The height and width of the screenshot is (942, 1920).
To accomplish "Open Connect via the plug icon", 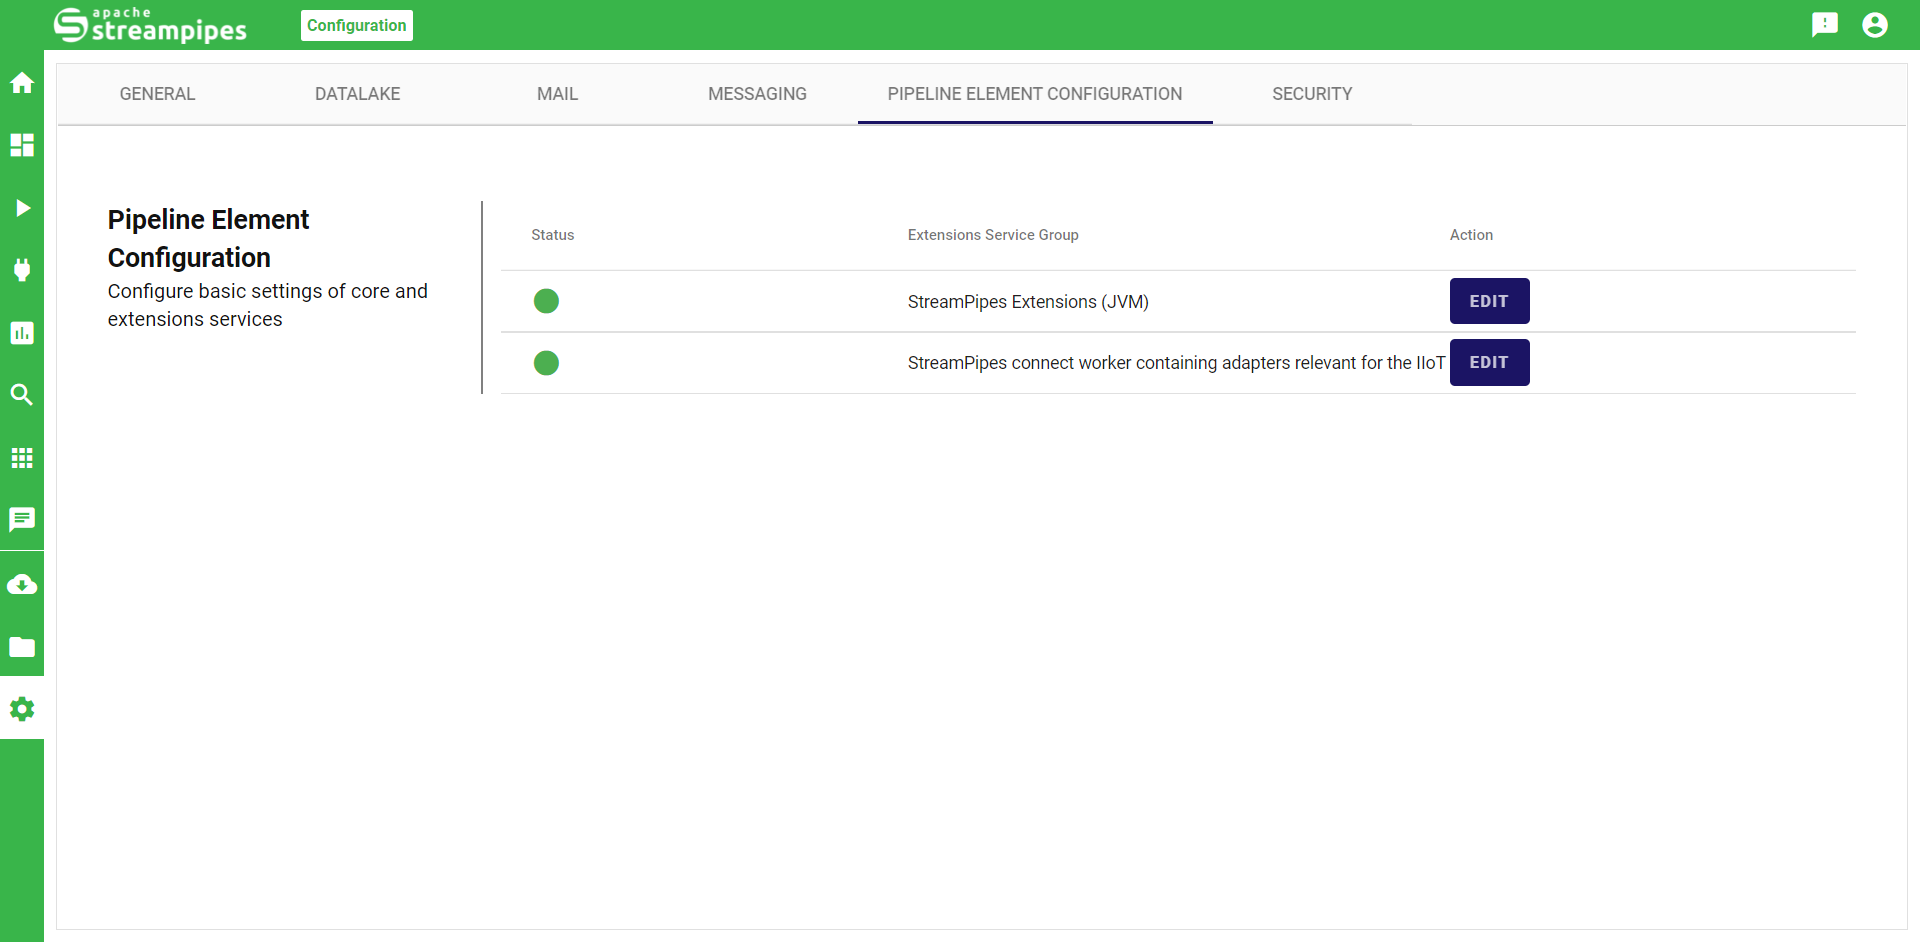I will (22, 270).
